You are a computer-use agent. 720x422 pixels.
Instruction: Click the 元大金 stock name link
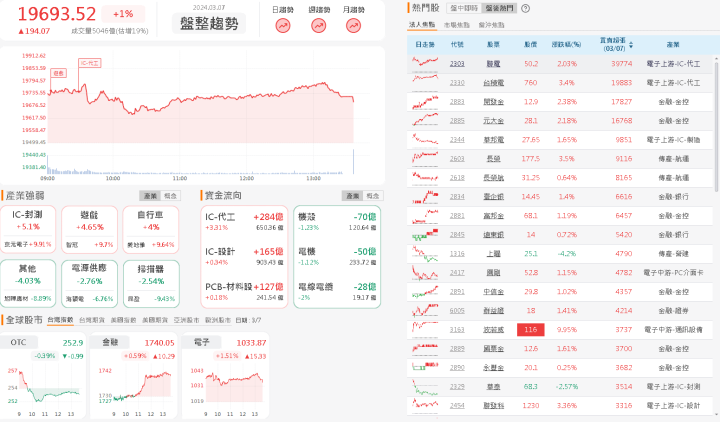(494, 121)
